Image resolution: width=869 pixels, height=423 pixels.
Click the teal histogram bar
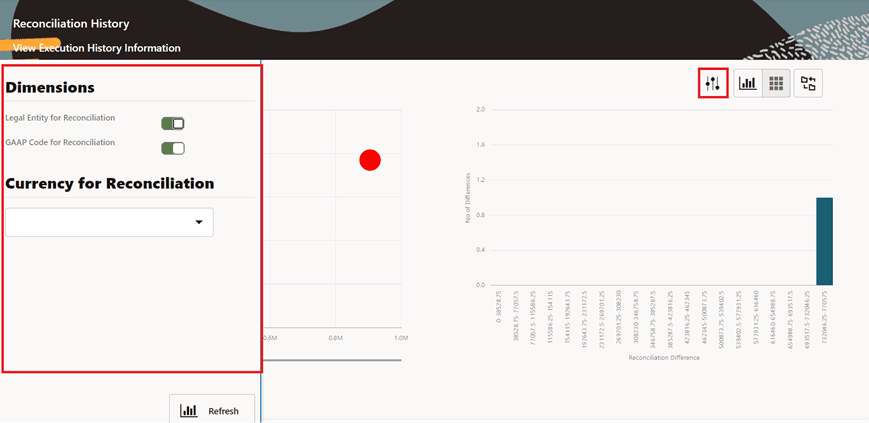coord(824,241)
